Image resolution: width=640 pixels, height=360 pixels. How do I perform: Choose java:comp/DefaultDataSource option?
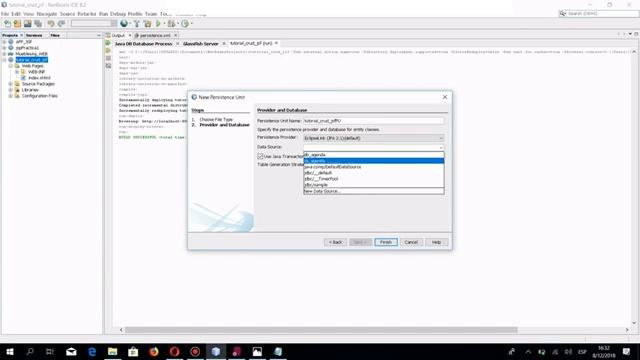click(373, 167)
